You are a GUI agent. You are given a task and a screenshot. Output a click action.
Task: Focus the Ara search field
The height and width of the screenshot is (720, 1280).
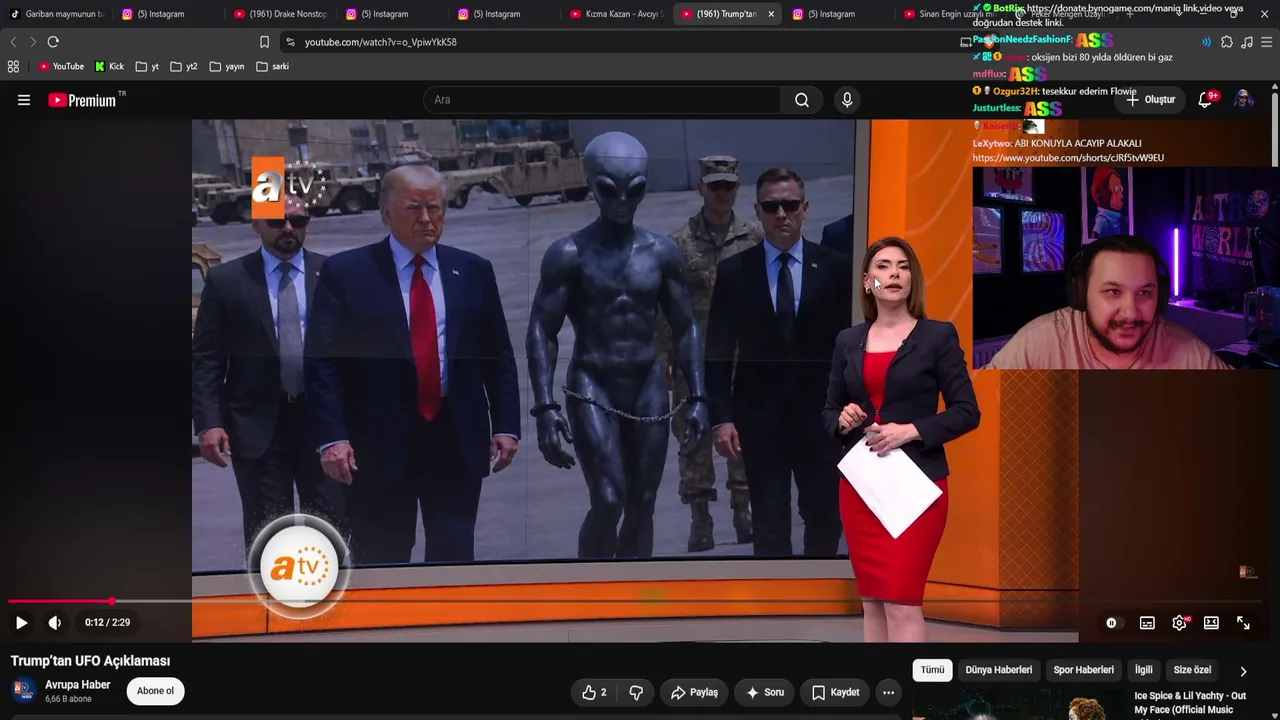(x=602, y=100)
